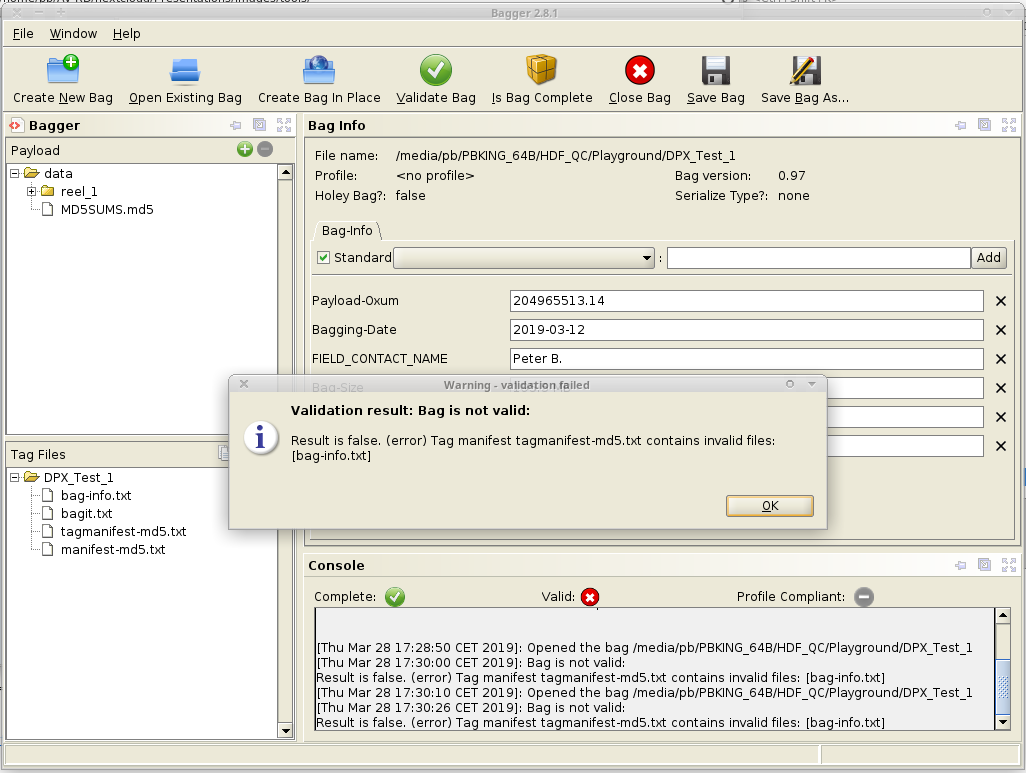Remove the Bagging-Date field row
Screen dimensions: 1026x773
point(1000,330)
